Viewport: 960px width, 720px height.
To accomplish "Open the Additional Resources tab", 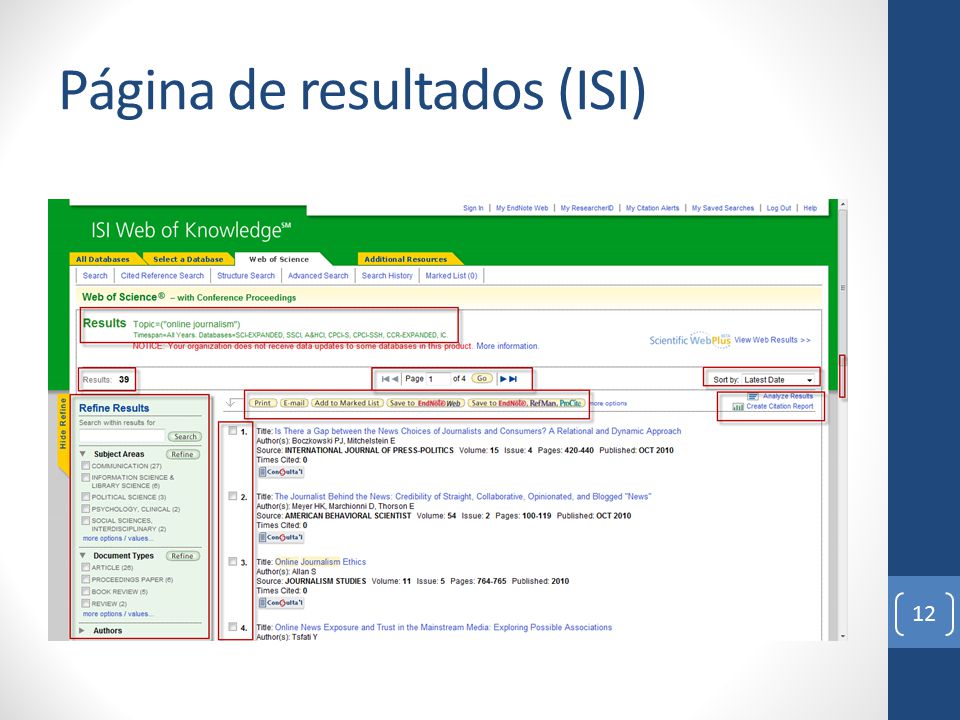I will coord(405,259).
